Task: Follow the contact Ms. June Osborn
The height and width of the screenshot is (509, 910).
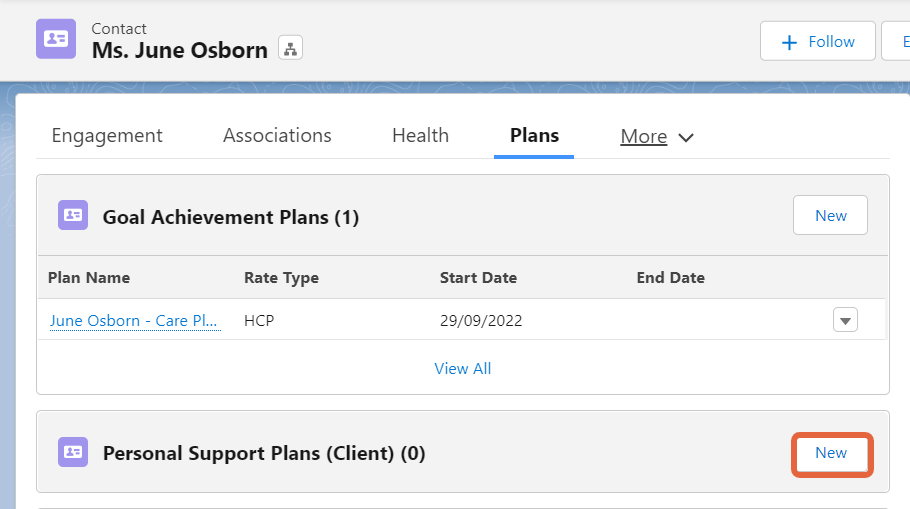Action: point(818,41)
